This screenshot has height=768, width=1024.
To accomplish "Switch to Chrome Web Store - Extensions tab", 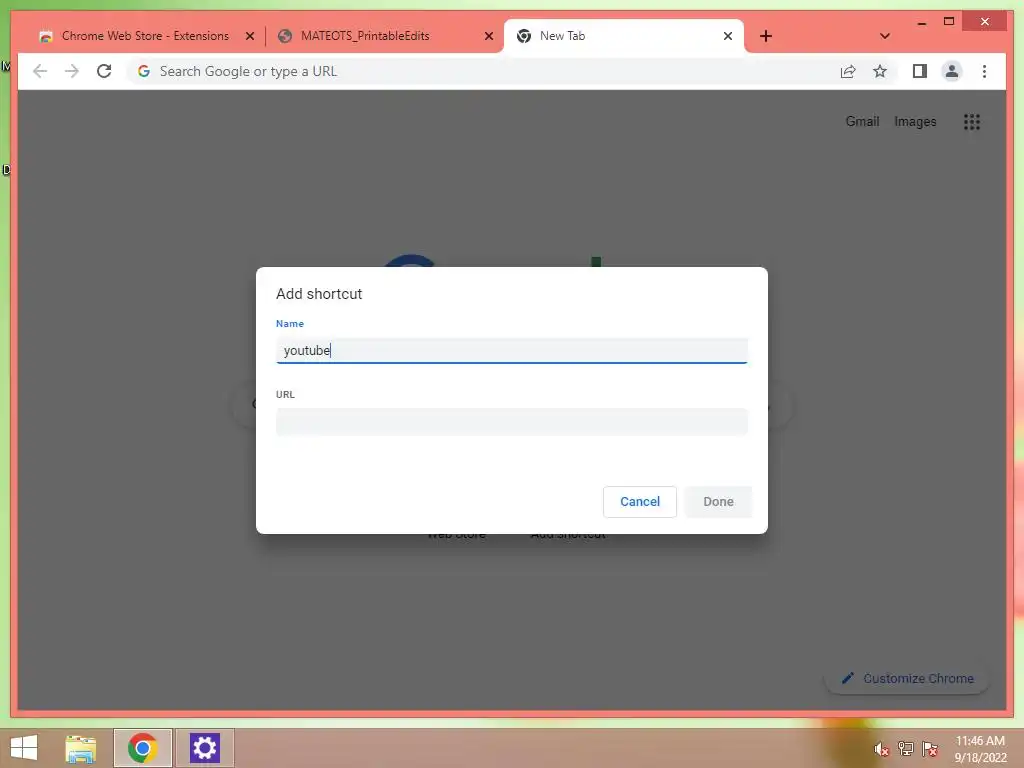I will (146, 36).
